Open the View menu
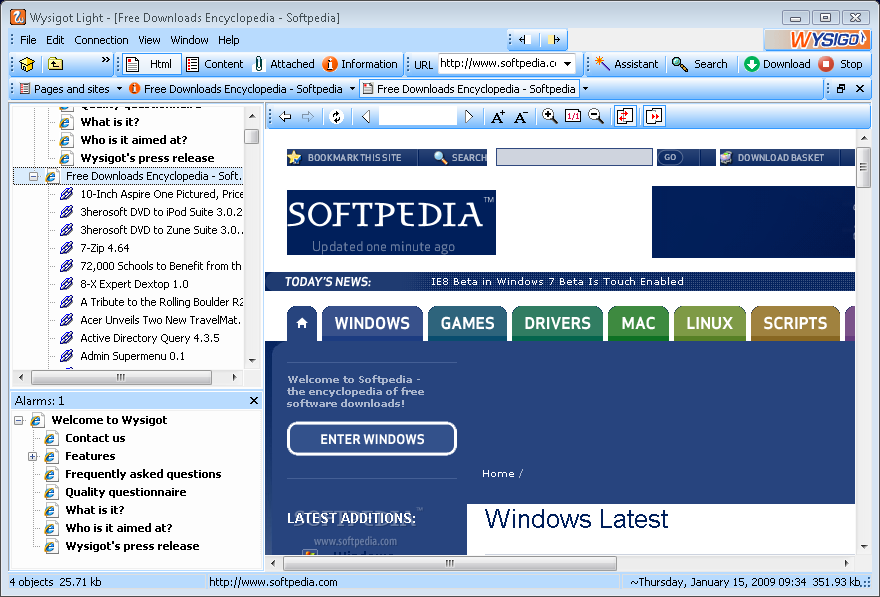Image resolution: width=880 pixels, height=597 pixels. [149, 40]
